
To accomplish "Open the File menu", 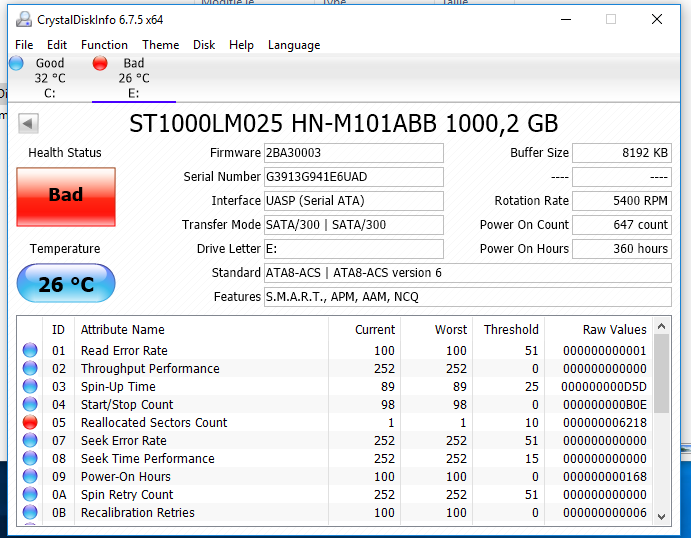I will tap(24, 45).
